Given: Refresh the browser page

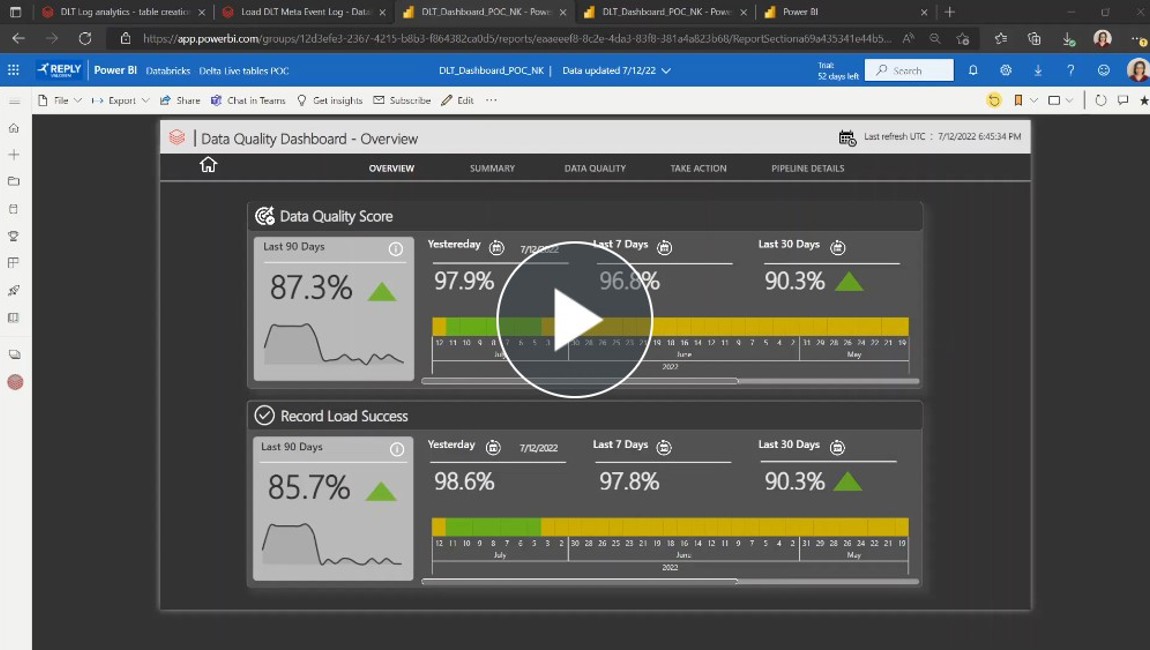Looking at the screenshot, I should 85,39.
